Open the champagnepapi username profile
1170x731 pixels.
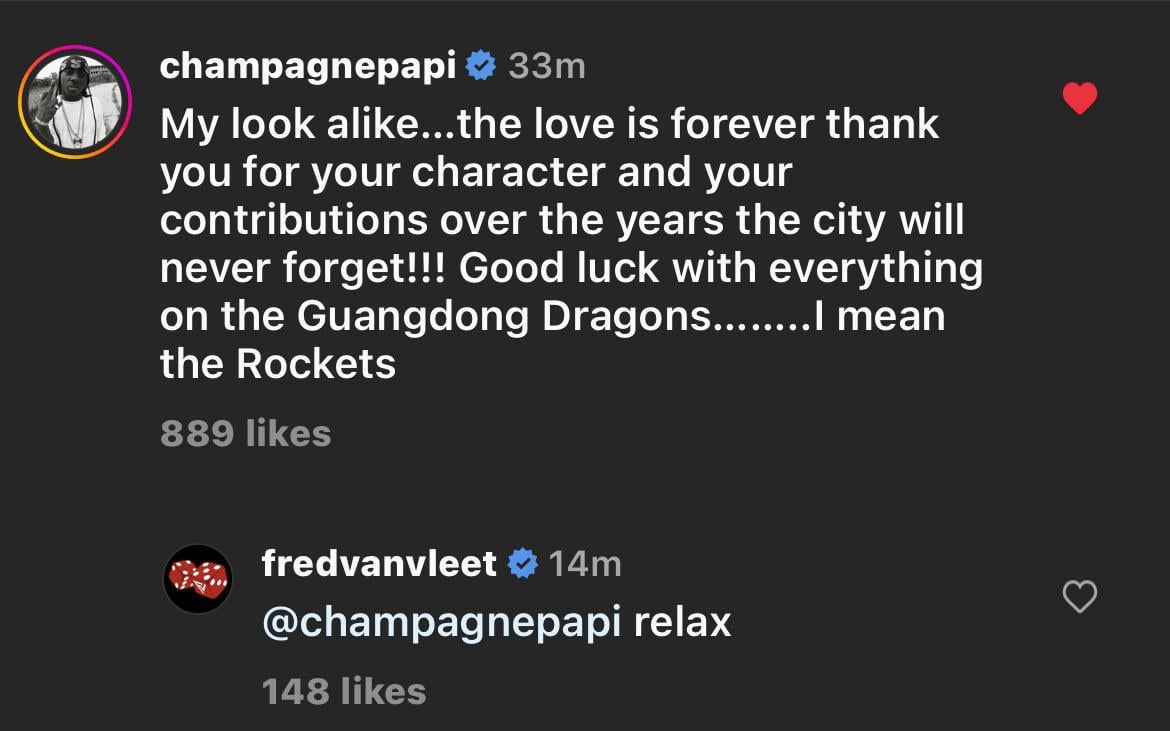308,66
